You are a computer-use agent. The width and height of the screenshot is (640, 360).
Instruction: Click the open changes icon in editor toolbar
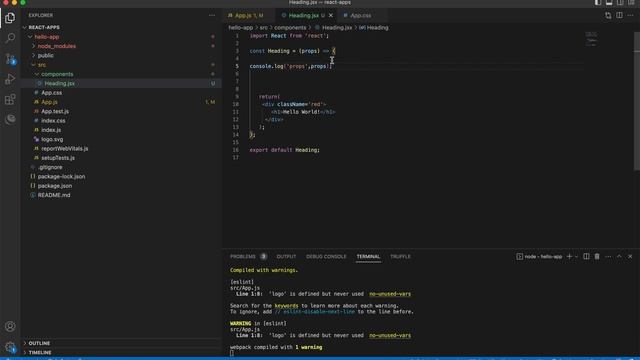click(608, 16)
